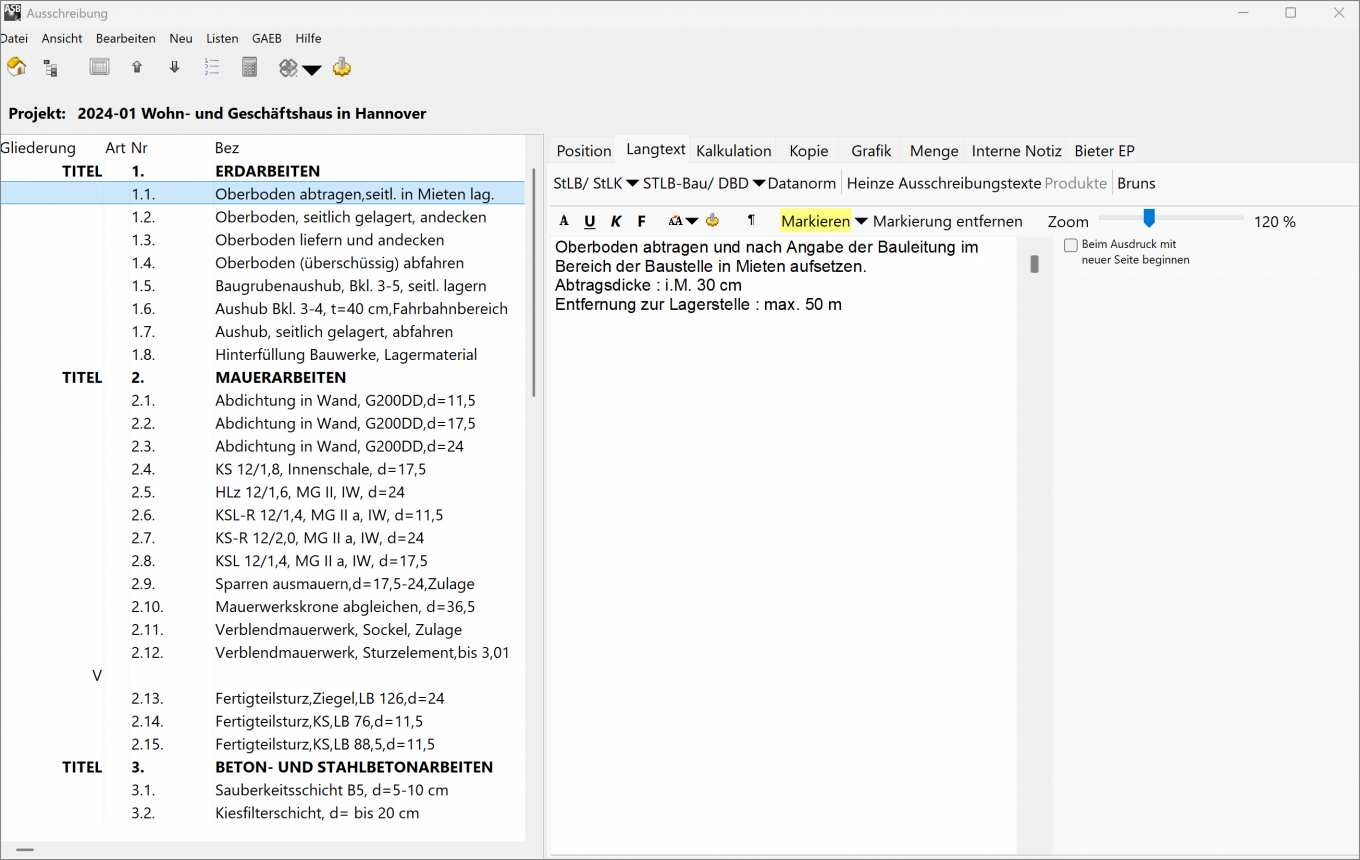Image resolution: width=1360 pixels, height=860 pixels.
Task: Click the Zoom slider handle
Action: [1149, 218]
